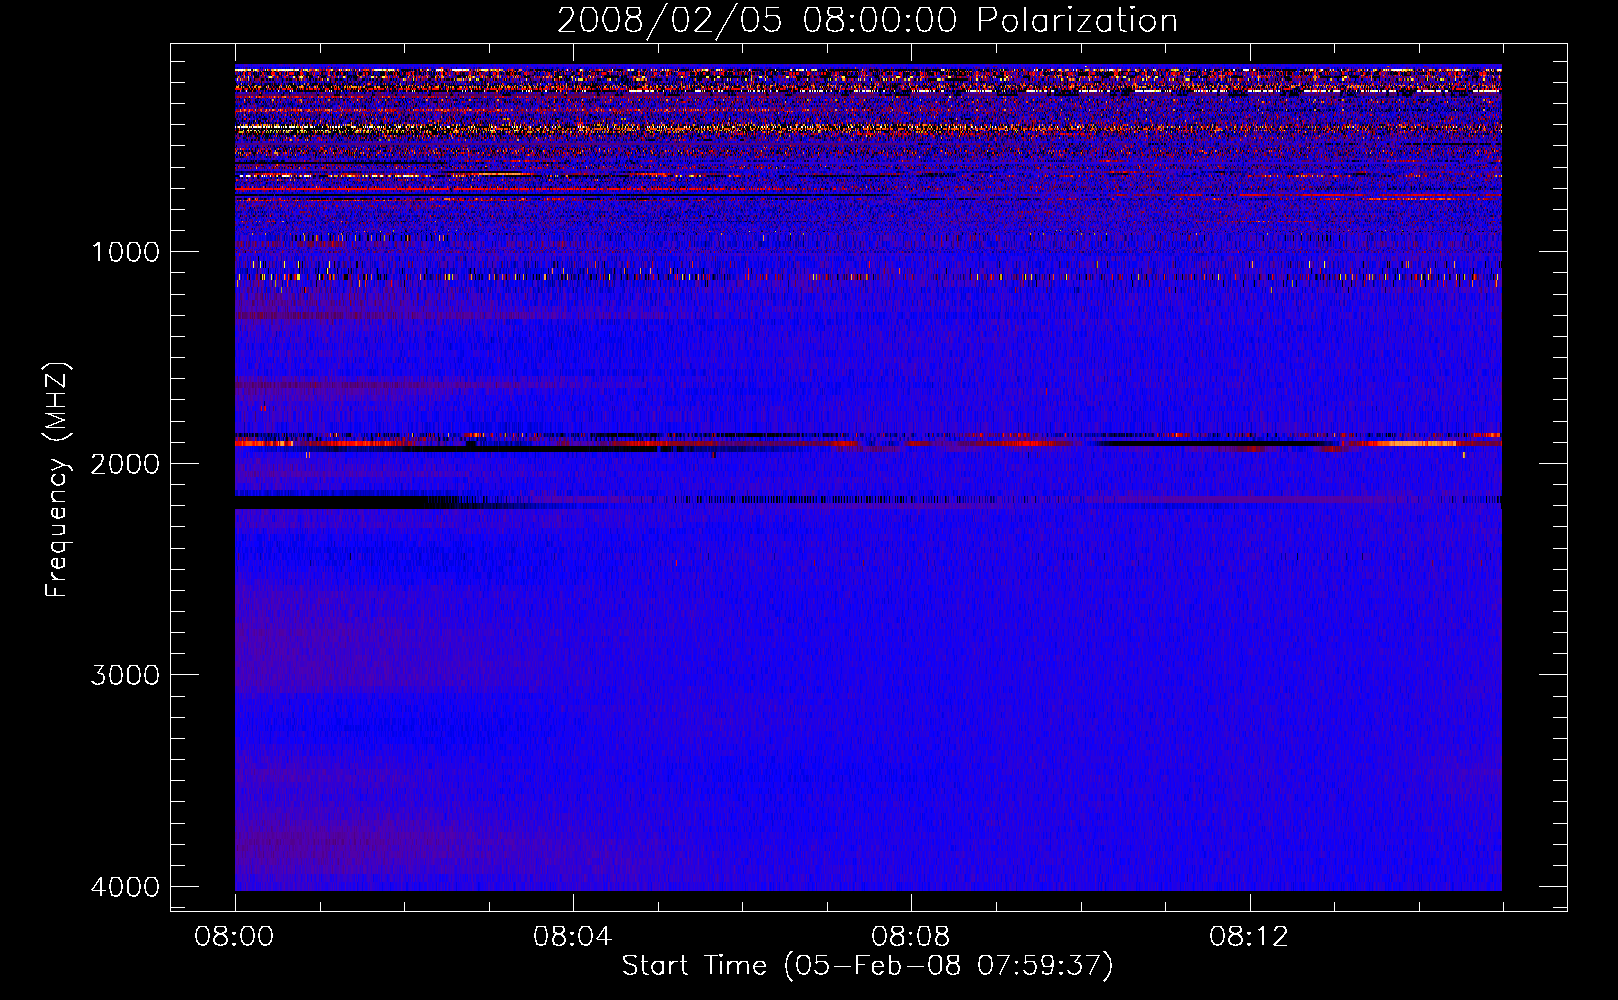This screenshot has width=1618, height=1000.
Task: Click the 4000 frequency tick label
Action: (x=125, y=887)
